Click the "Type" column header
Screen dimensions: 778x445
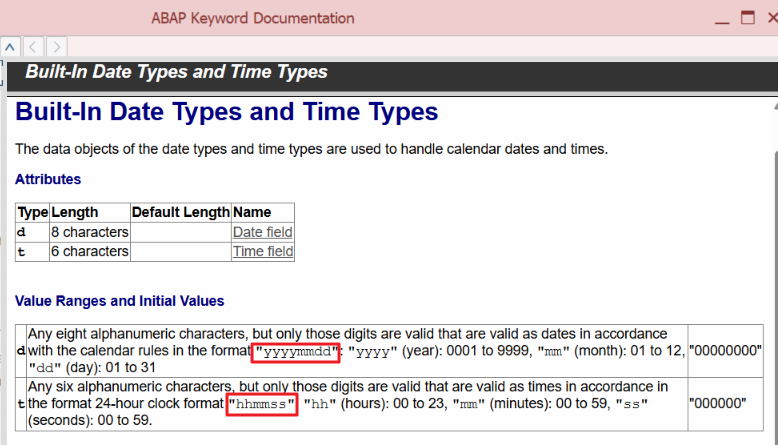32,212
